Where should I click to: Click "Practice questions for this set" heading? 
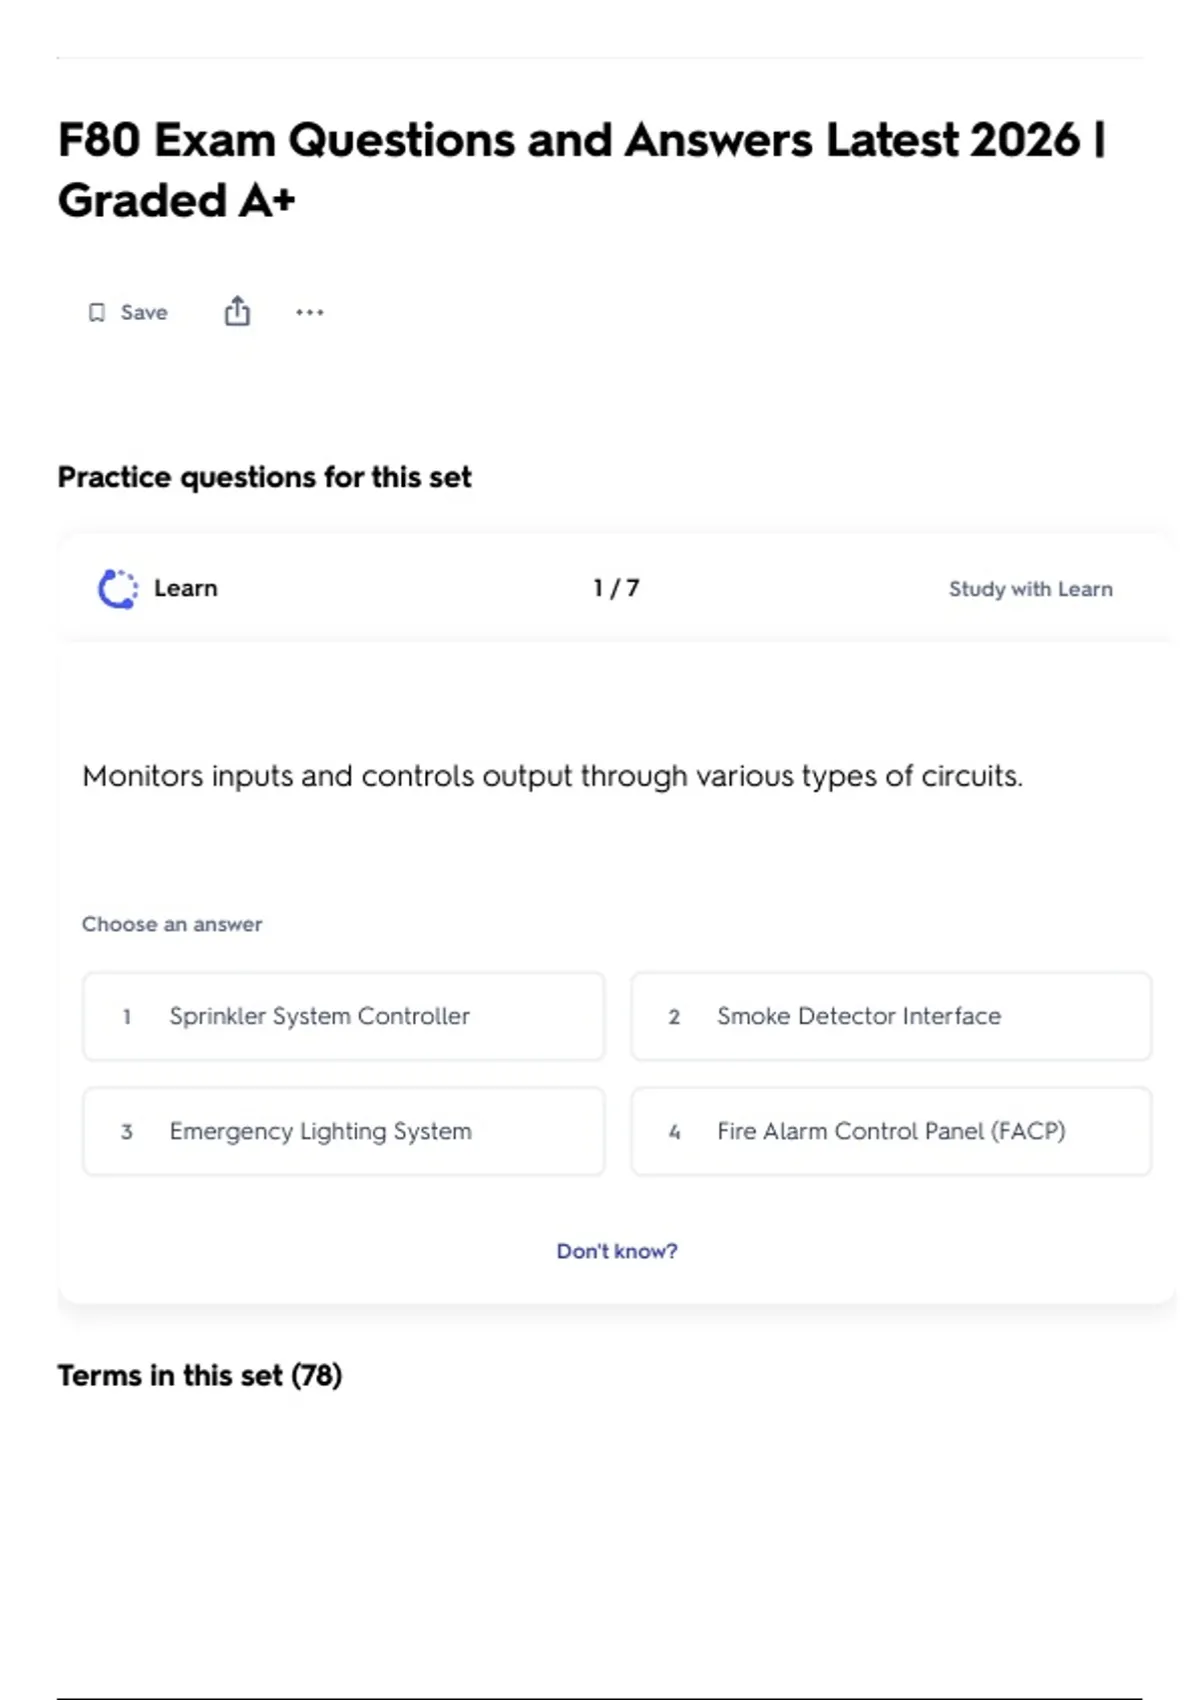(264, 477)
